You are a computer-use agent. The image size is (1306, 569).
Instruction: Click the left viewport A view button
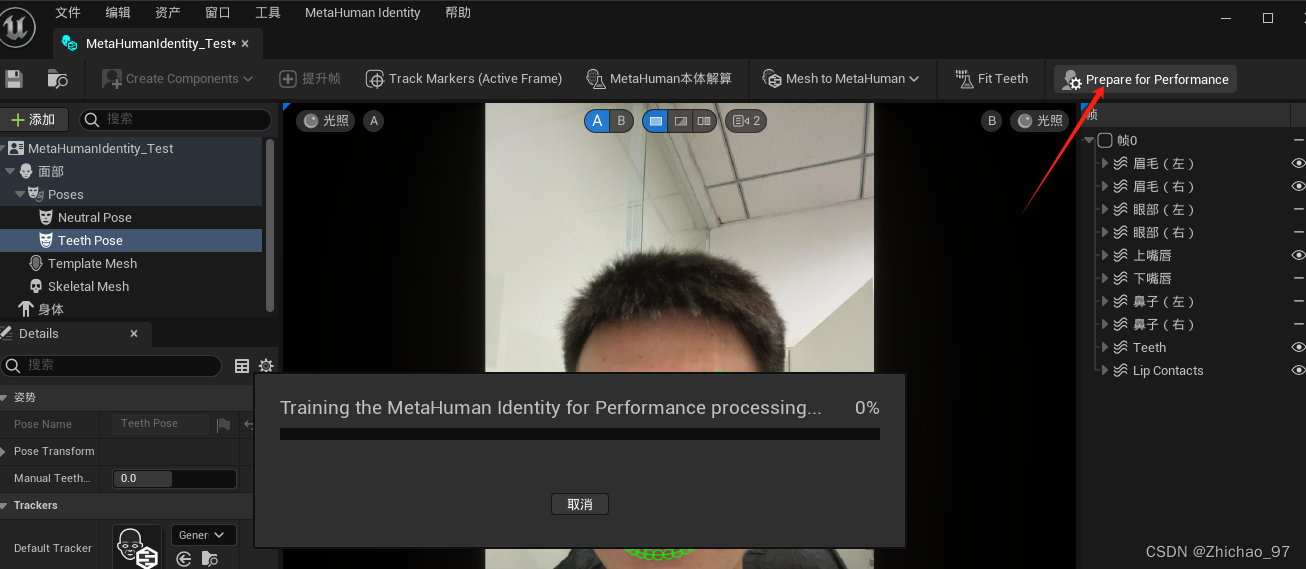[x=374, y=120]
